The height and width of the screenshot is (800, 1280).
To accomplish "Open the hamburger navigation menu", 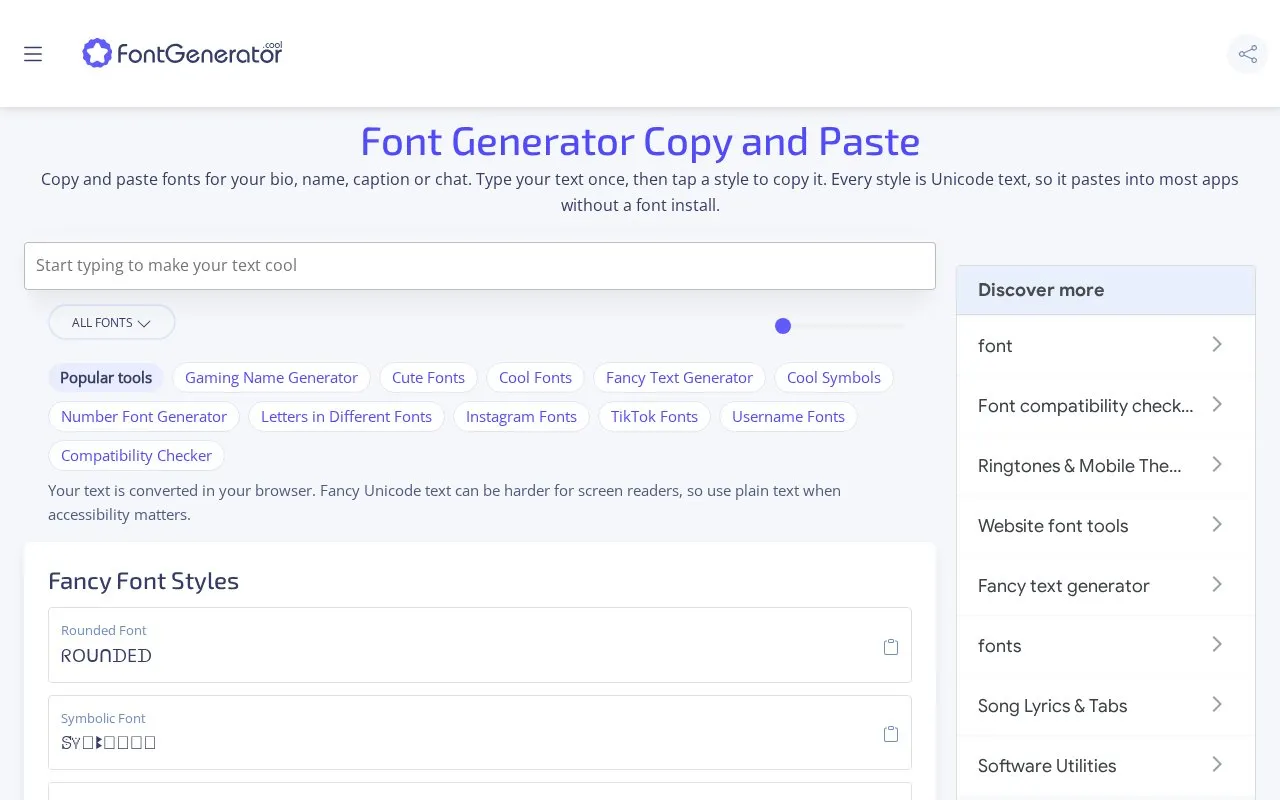I will [33, 54].
